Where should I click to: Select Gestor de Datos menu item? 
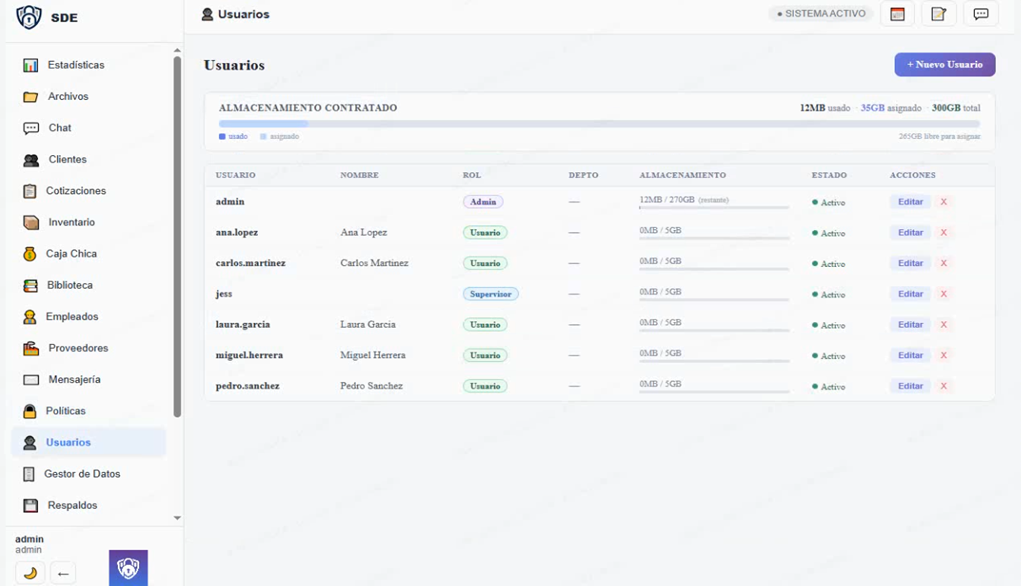[x=81, y=474]
